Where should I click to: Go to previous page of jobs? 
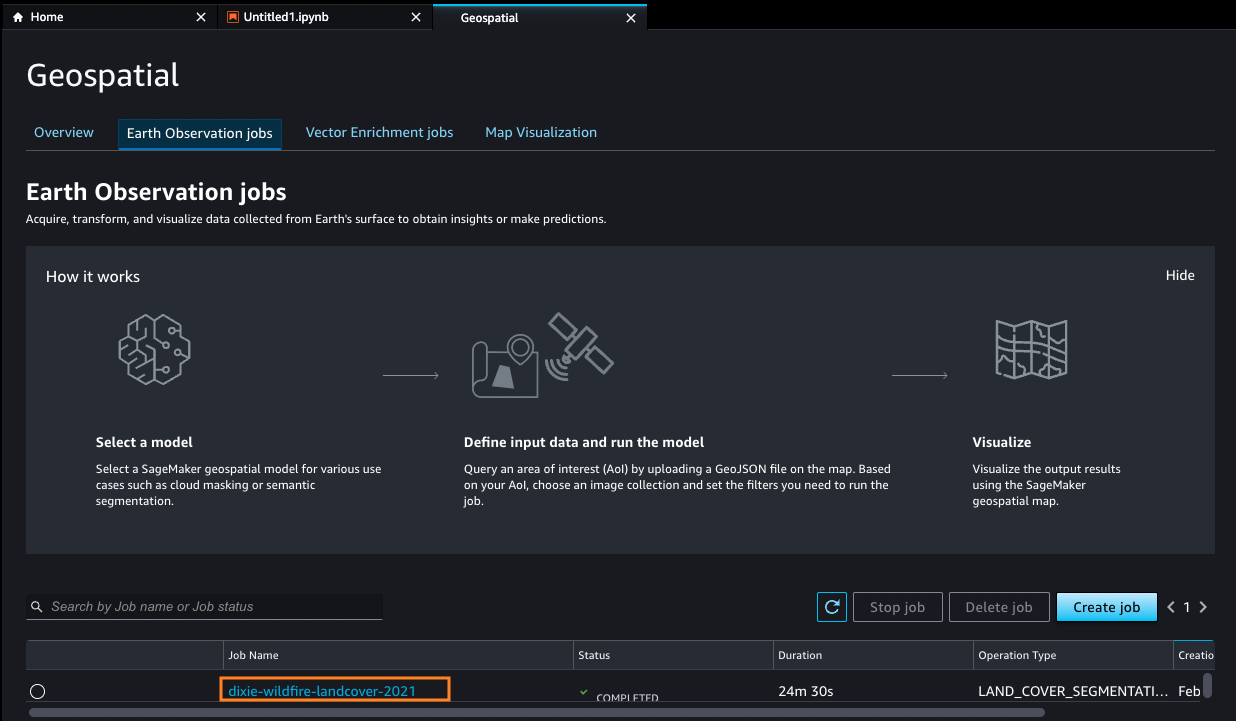(1171, 607)
